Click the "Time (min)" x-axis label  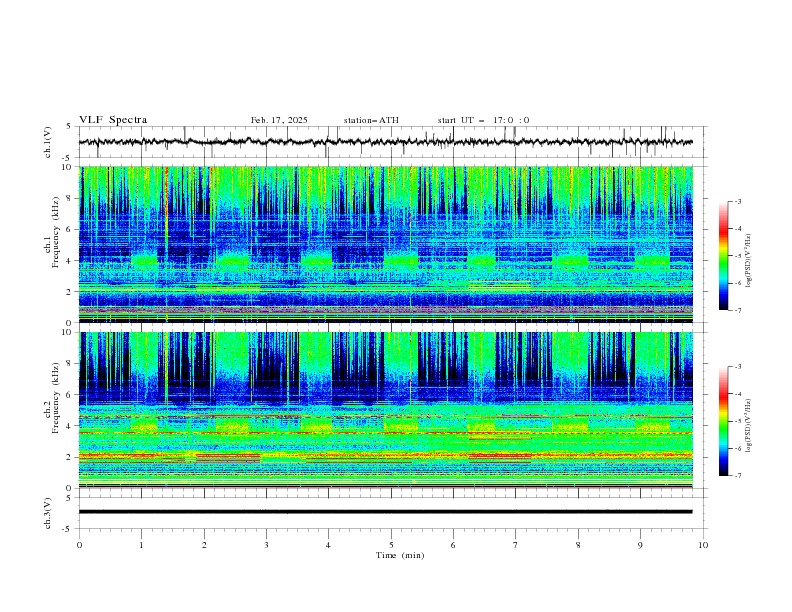point(400,555)
